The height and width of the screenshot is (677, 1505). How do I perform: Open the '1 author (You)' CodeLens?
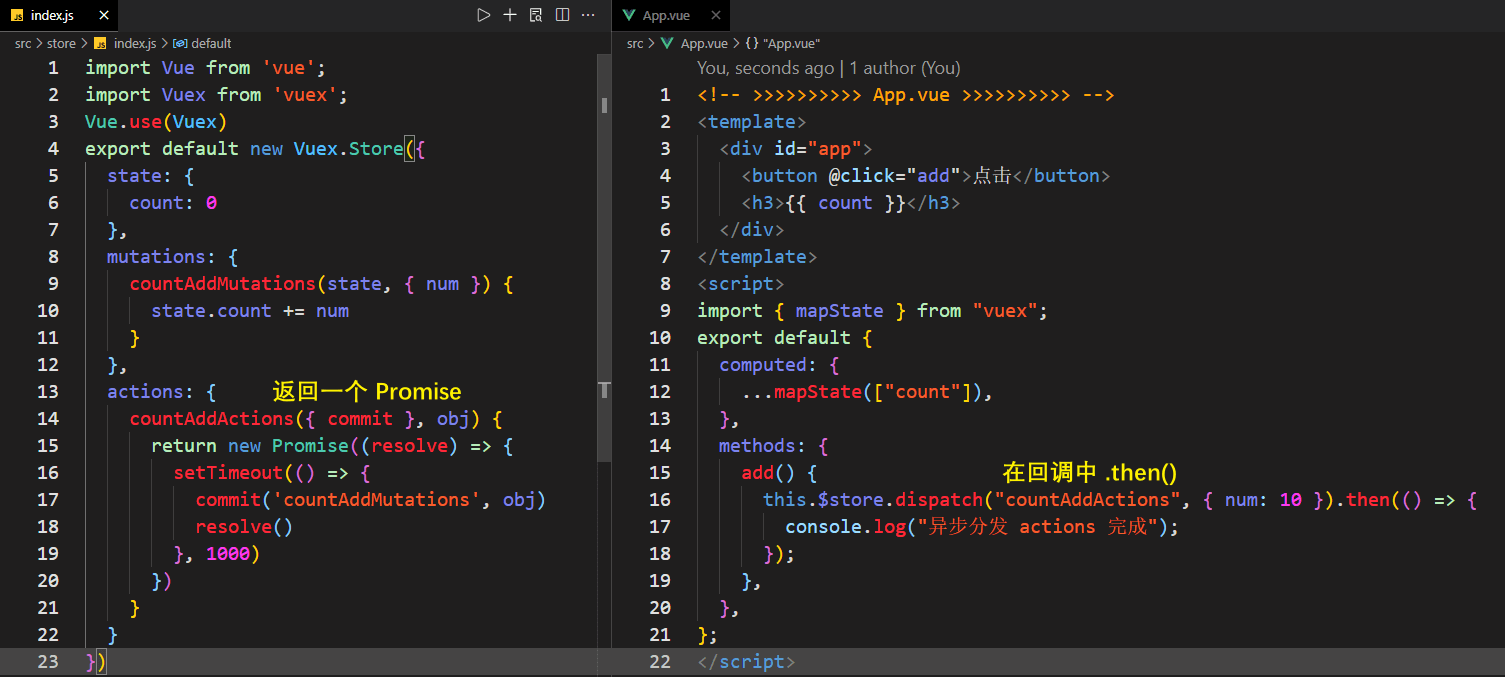coord(905,68)
